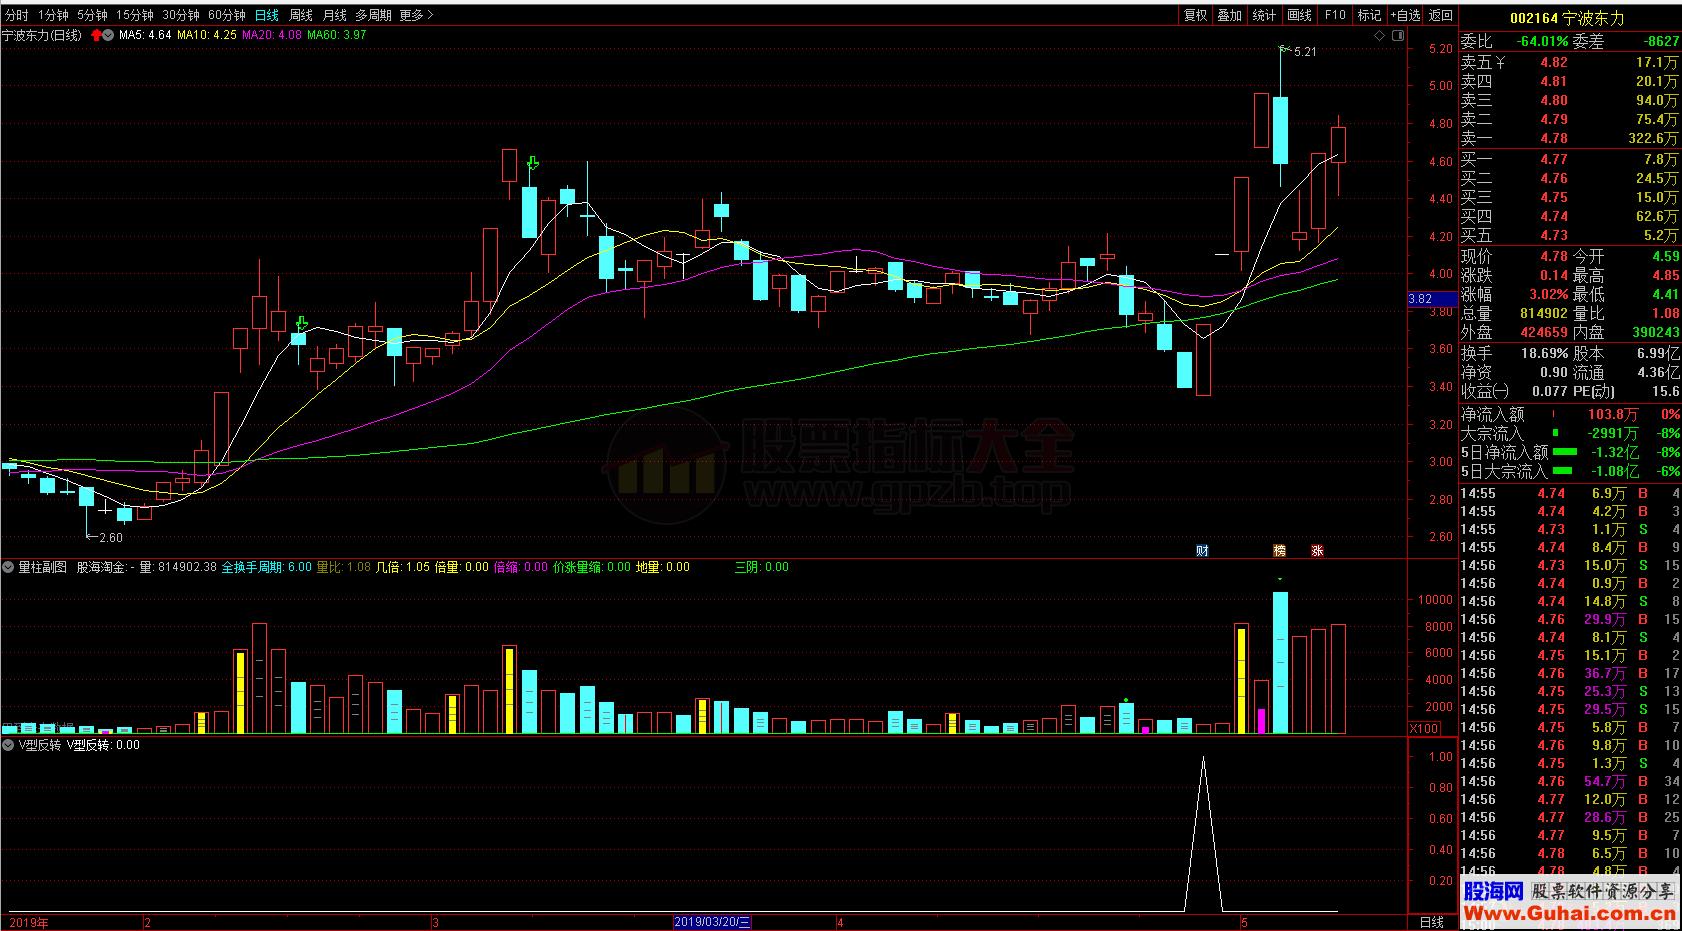Expand the V型反转 indicator dropdown
Viewport: 1682px width, 931px height.
click(x=8, y=745)
